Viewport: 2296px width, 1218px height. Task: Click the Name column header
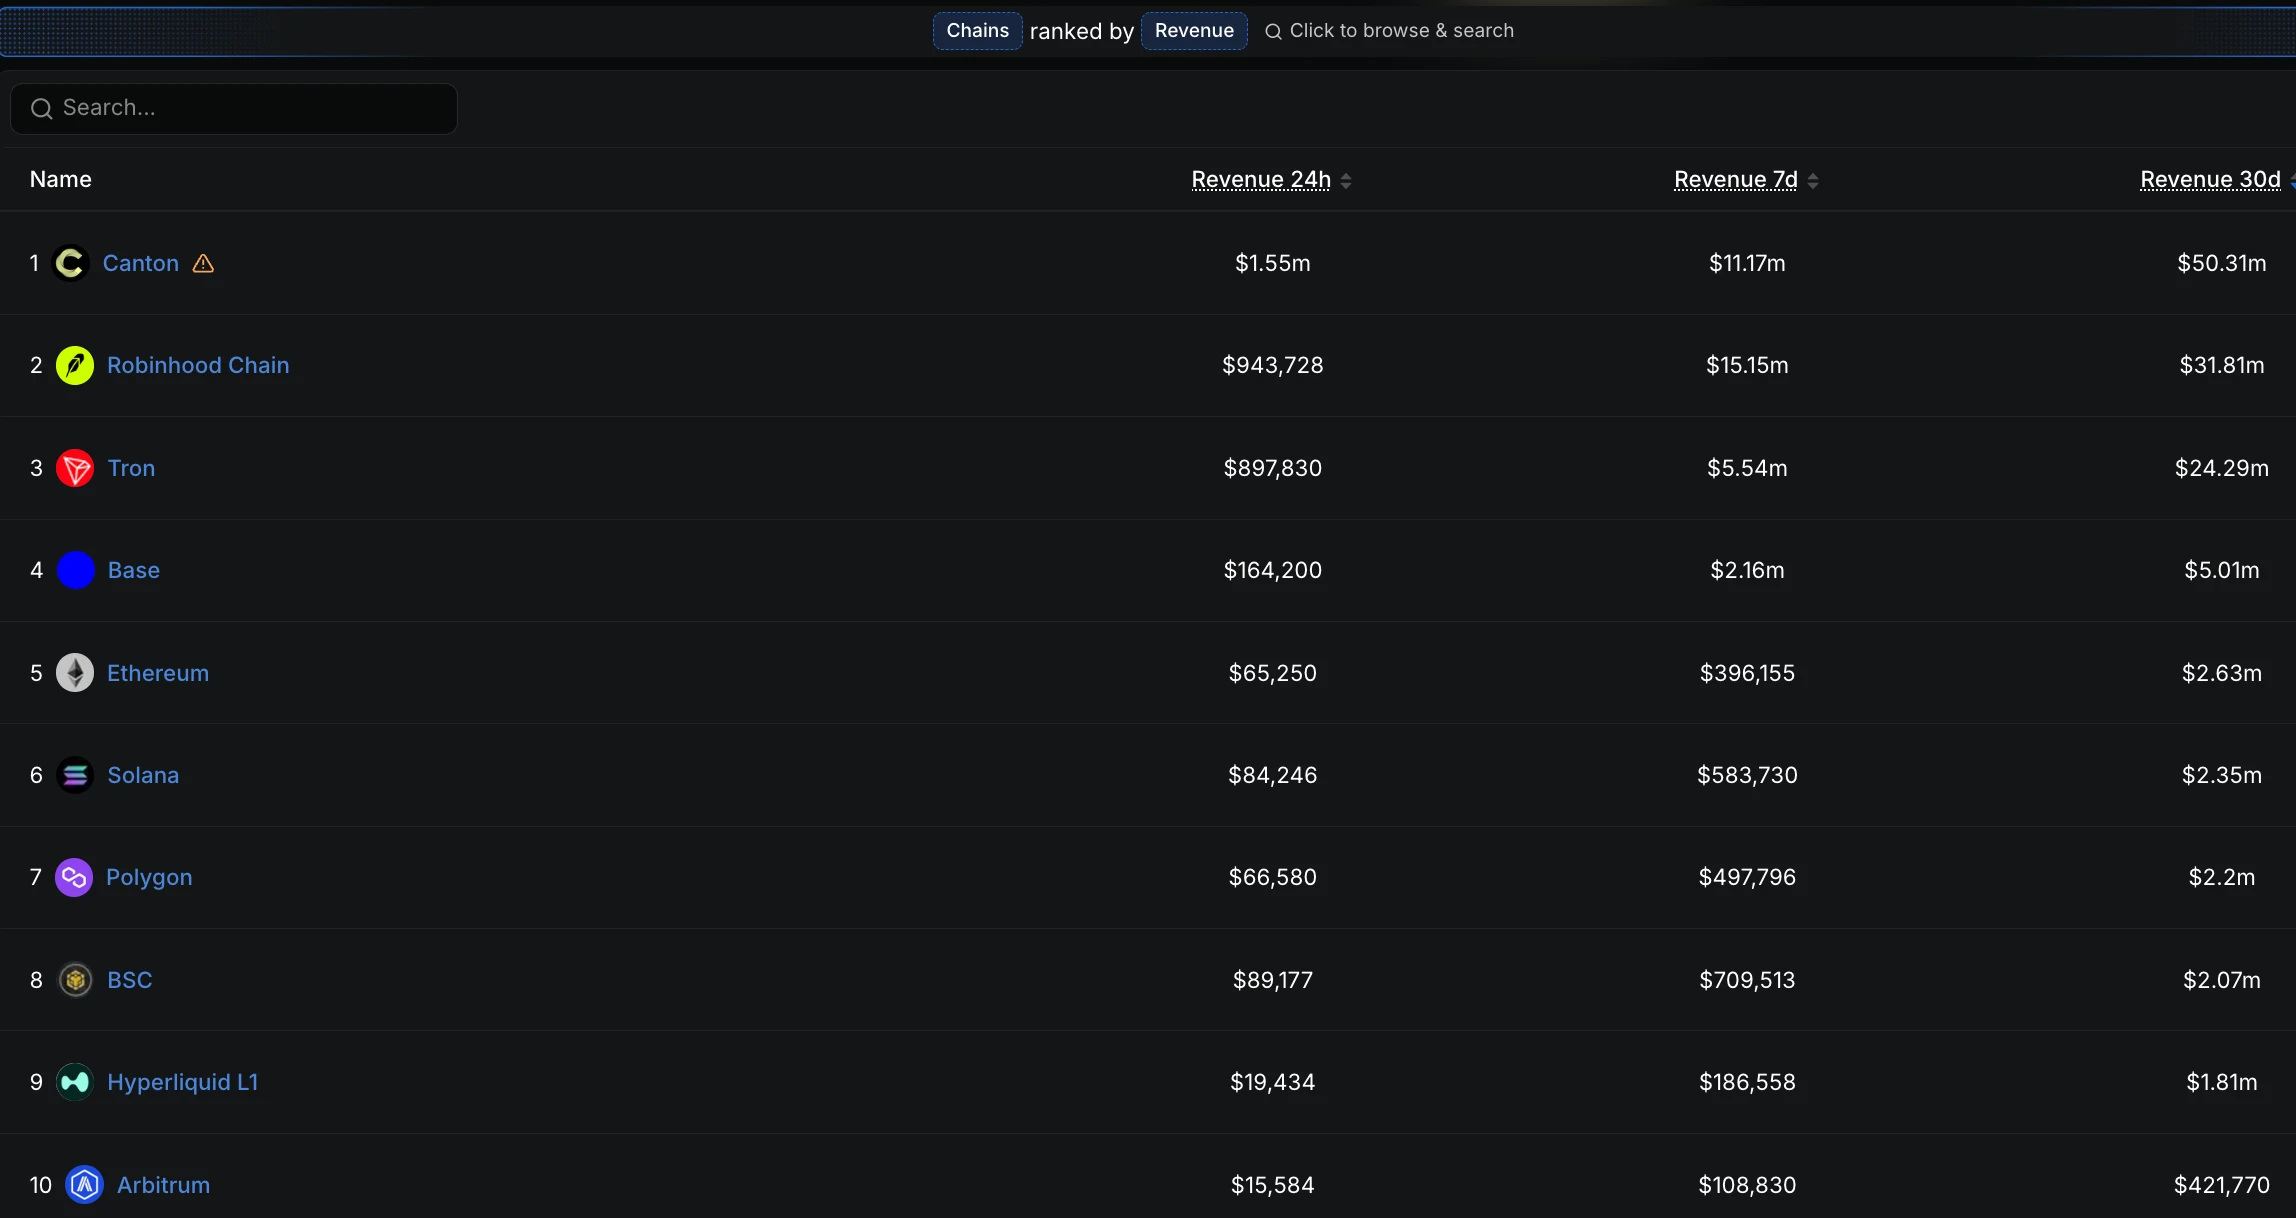(x=61, y=179)
